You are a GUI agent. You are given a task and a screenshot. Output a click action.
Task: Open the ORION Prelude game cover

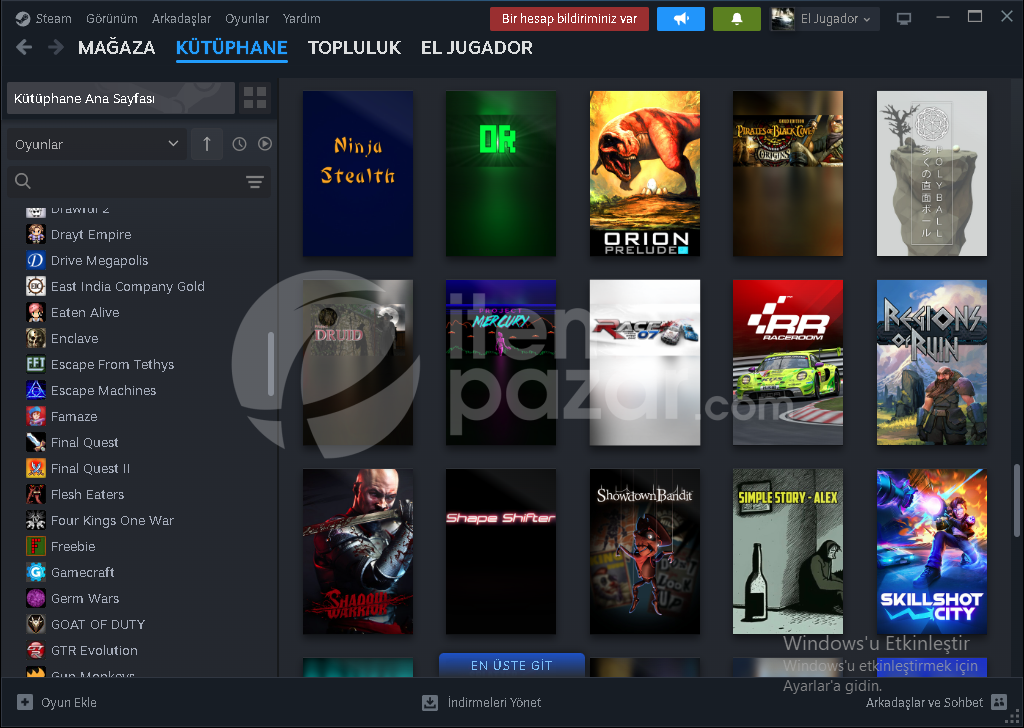tap(645, 174)
